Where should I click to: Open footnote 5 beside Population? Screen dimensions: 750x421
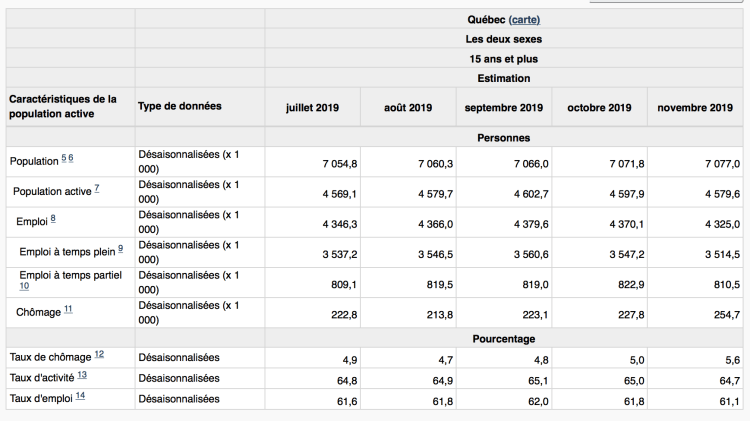coord(64,158)
